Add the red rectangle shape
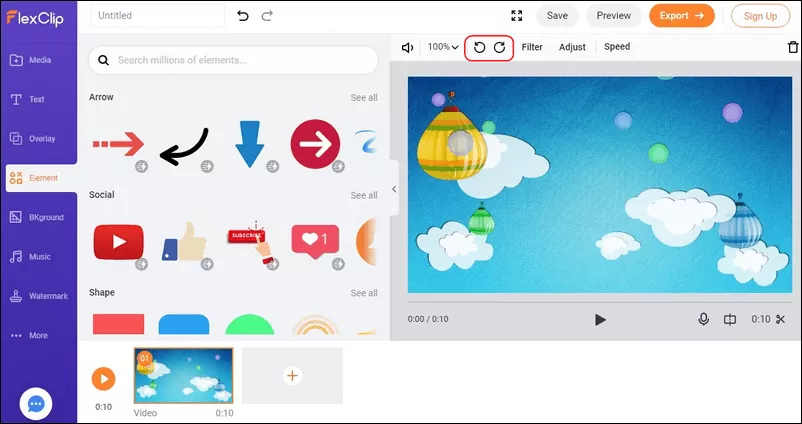 click(119, 324)
